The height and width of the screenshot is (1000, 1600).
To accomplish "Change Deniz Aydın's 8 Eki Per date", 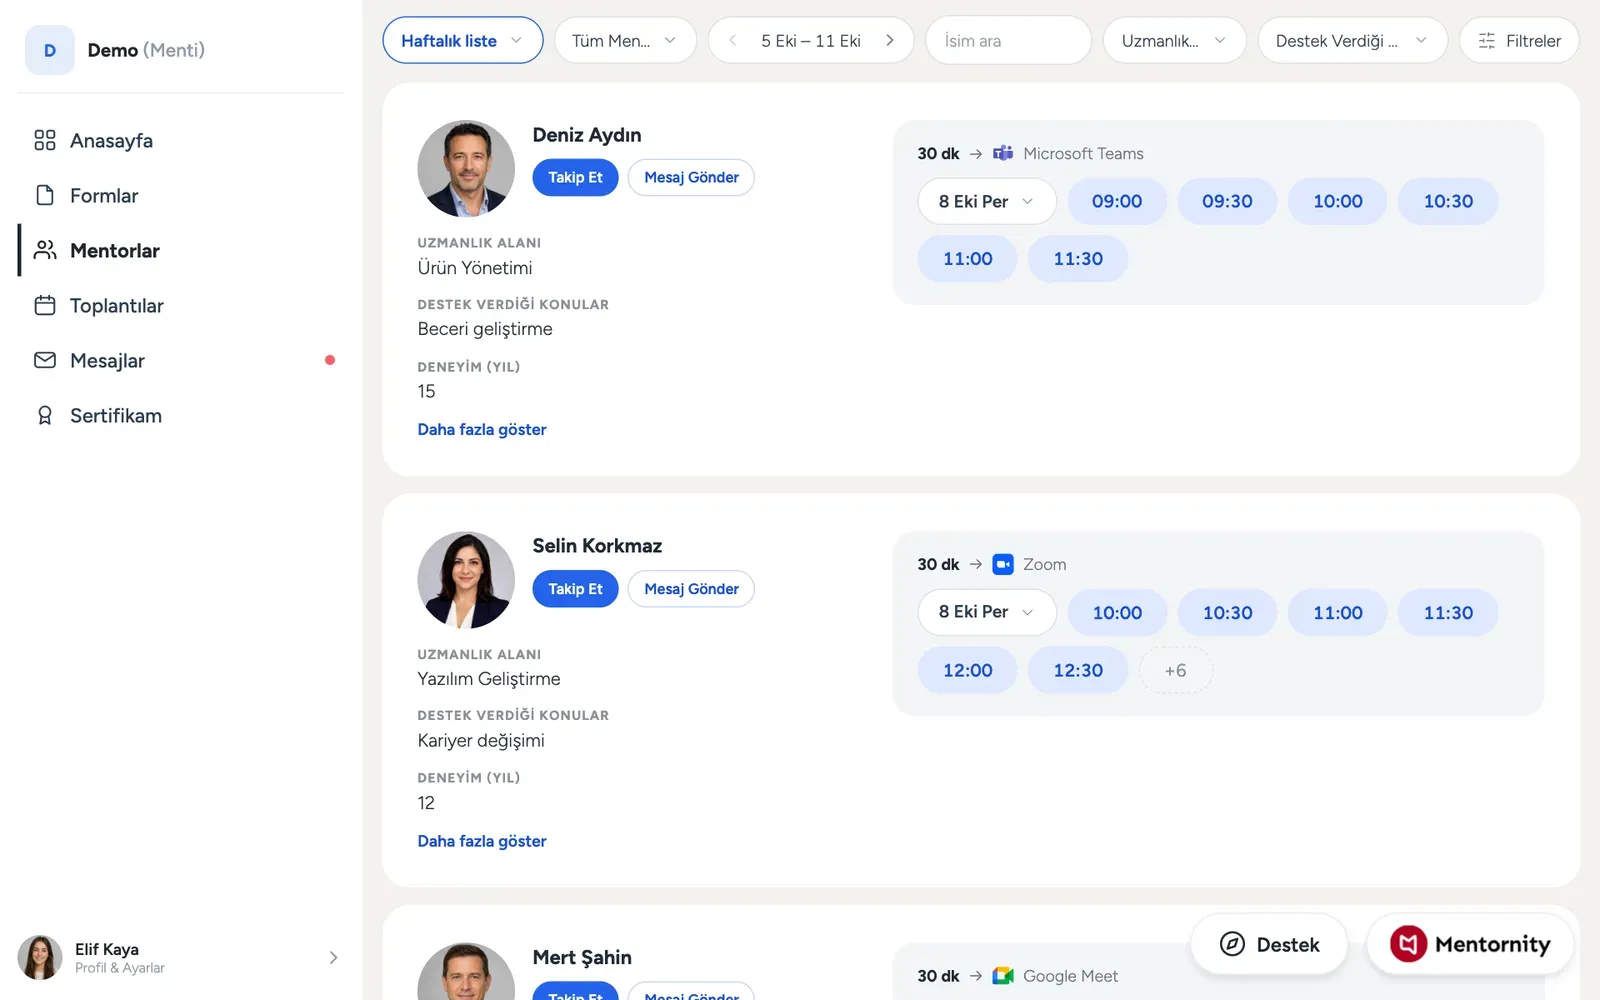I will (x=987, y=201).
